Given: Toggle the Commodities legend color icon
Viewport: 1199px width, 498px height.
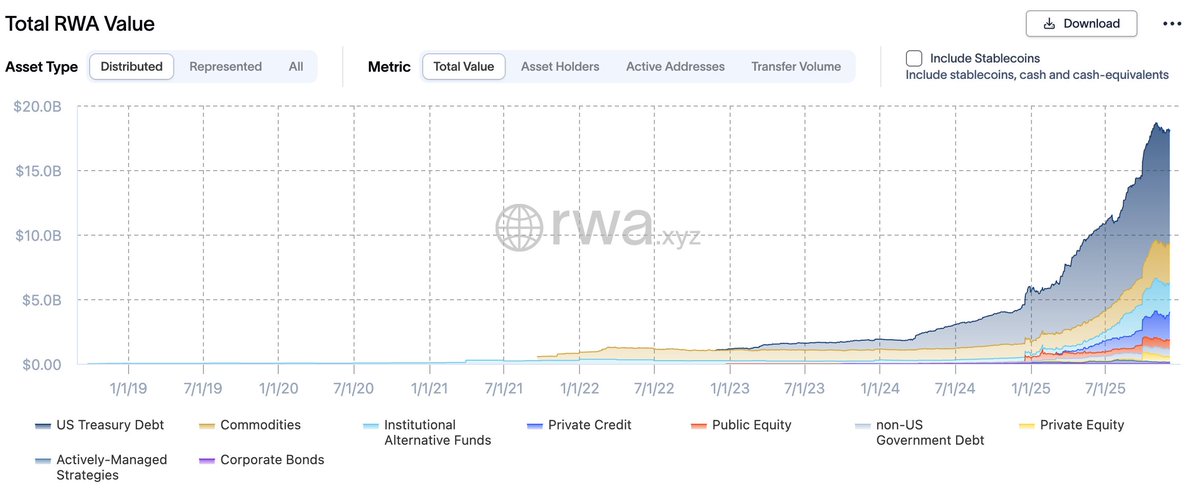Looking at the screenshot, I should coord(206,426).
